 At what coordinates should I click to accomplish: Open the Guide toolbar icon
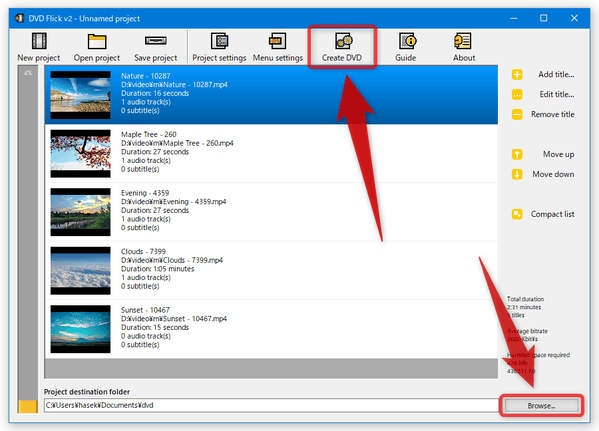pos(408,41)
